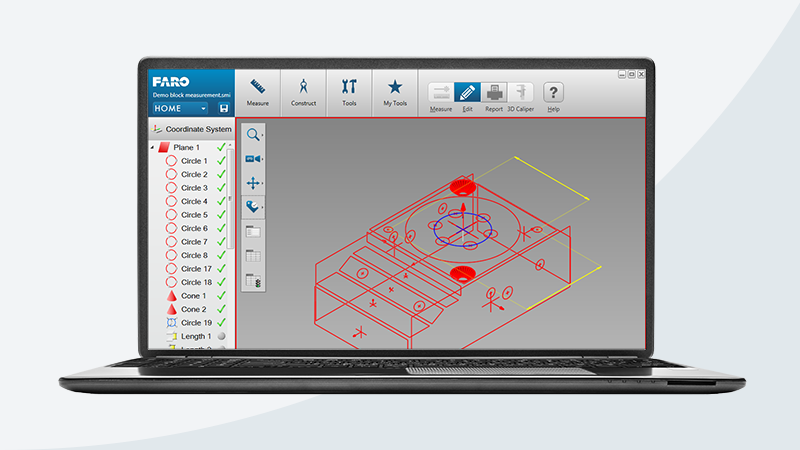Viewport: 800px width, 450px height.
Task: Click the green check beside Circle 1
Action: (x=221, y=161)
